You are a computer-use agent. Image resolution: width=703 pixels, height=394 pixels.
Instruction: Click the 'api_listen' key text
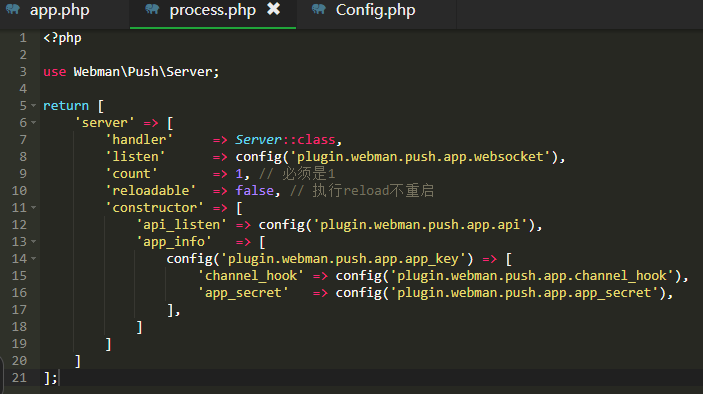pos(181,225)
